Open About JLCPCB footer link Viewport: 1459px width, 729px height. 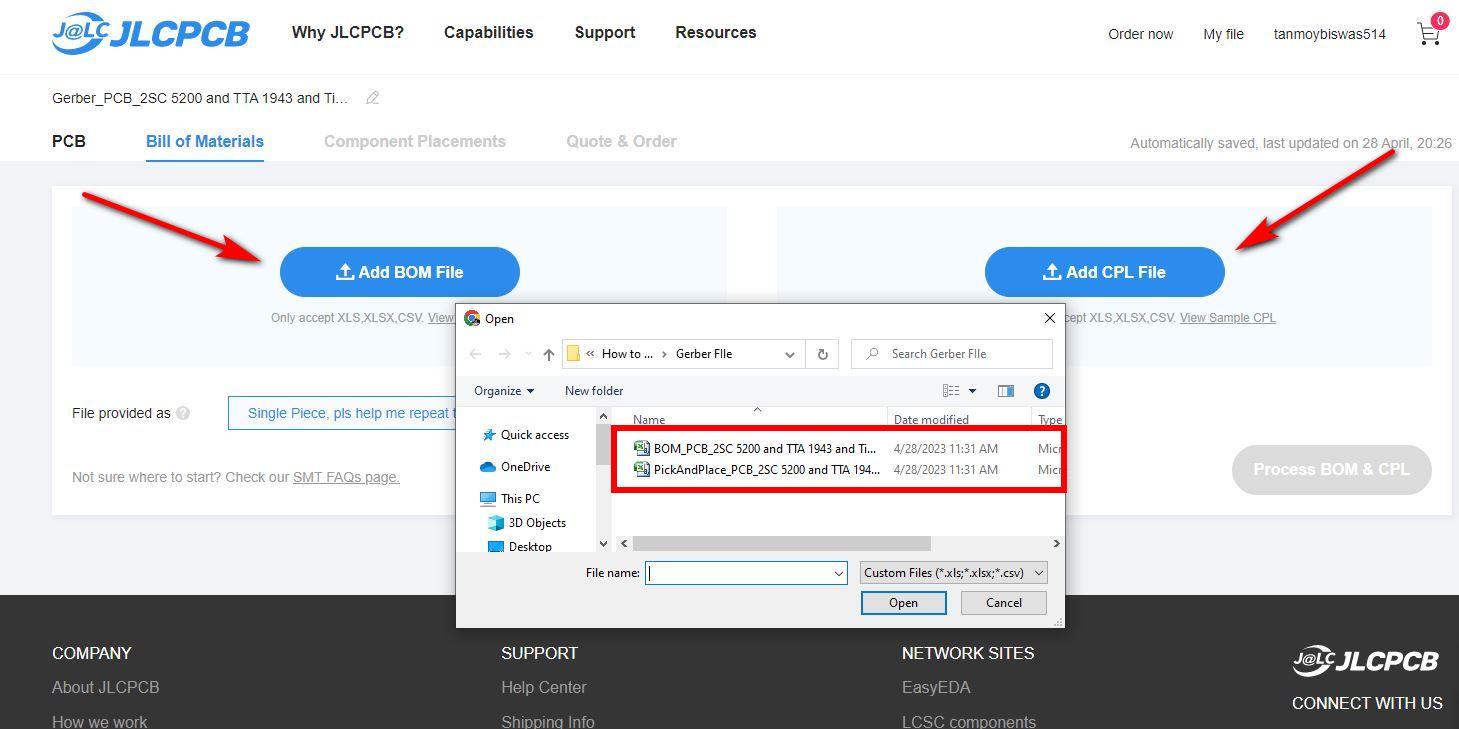106,688
